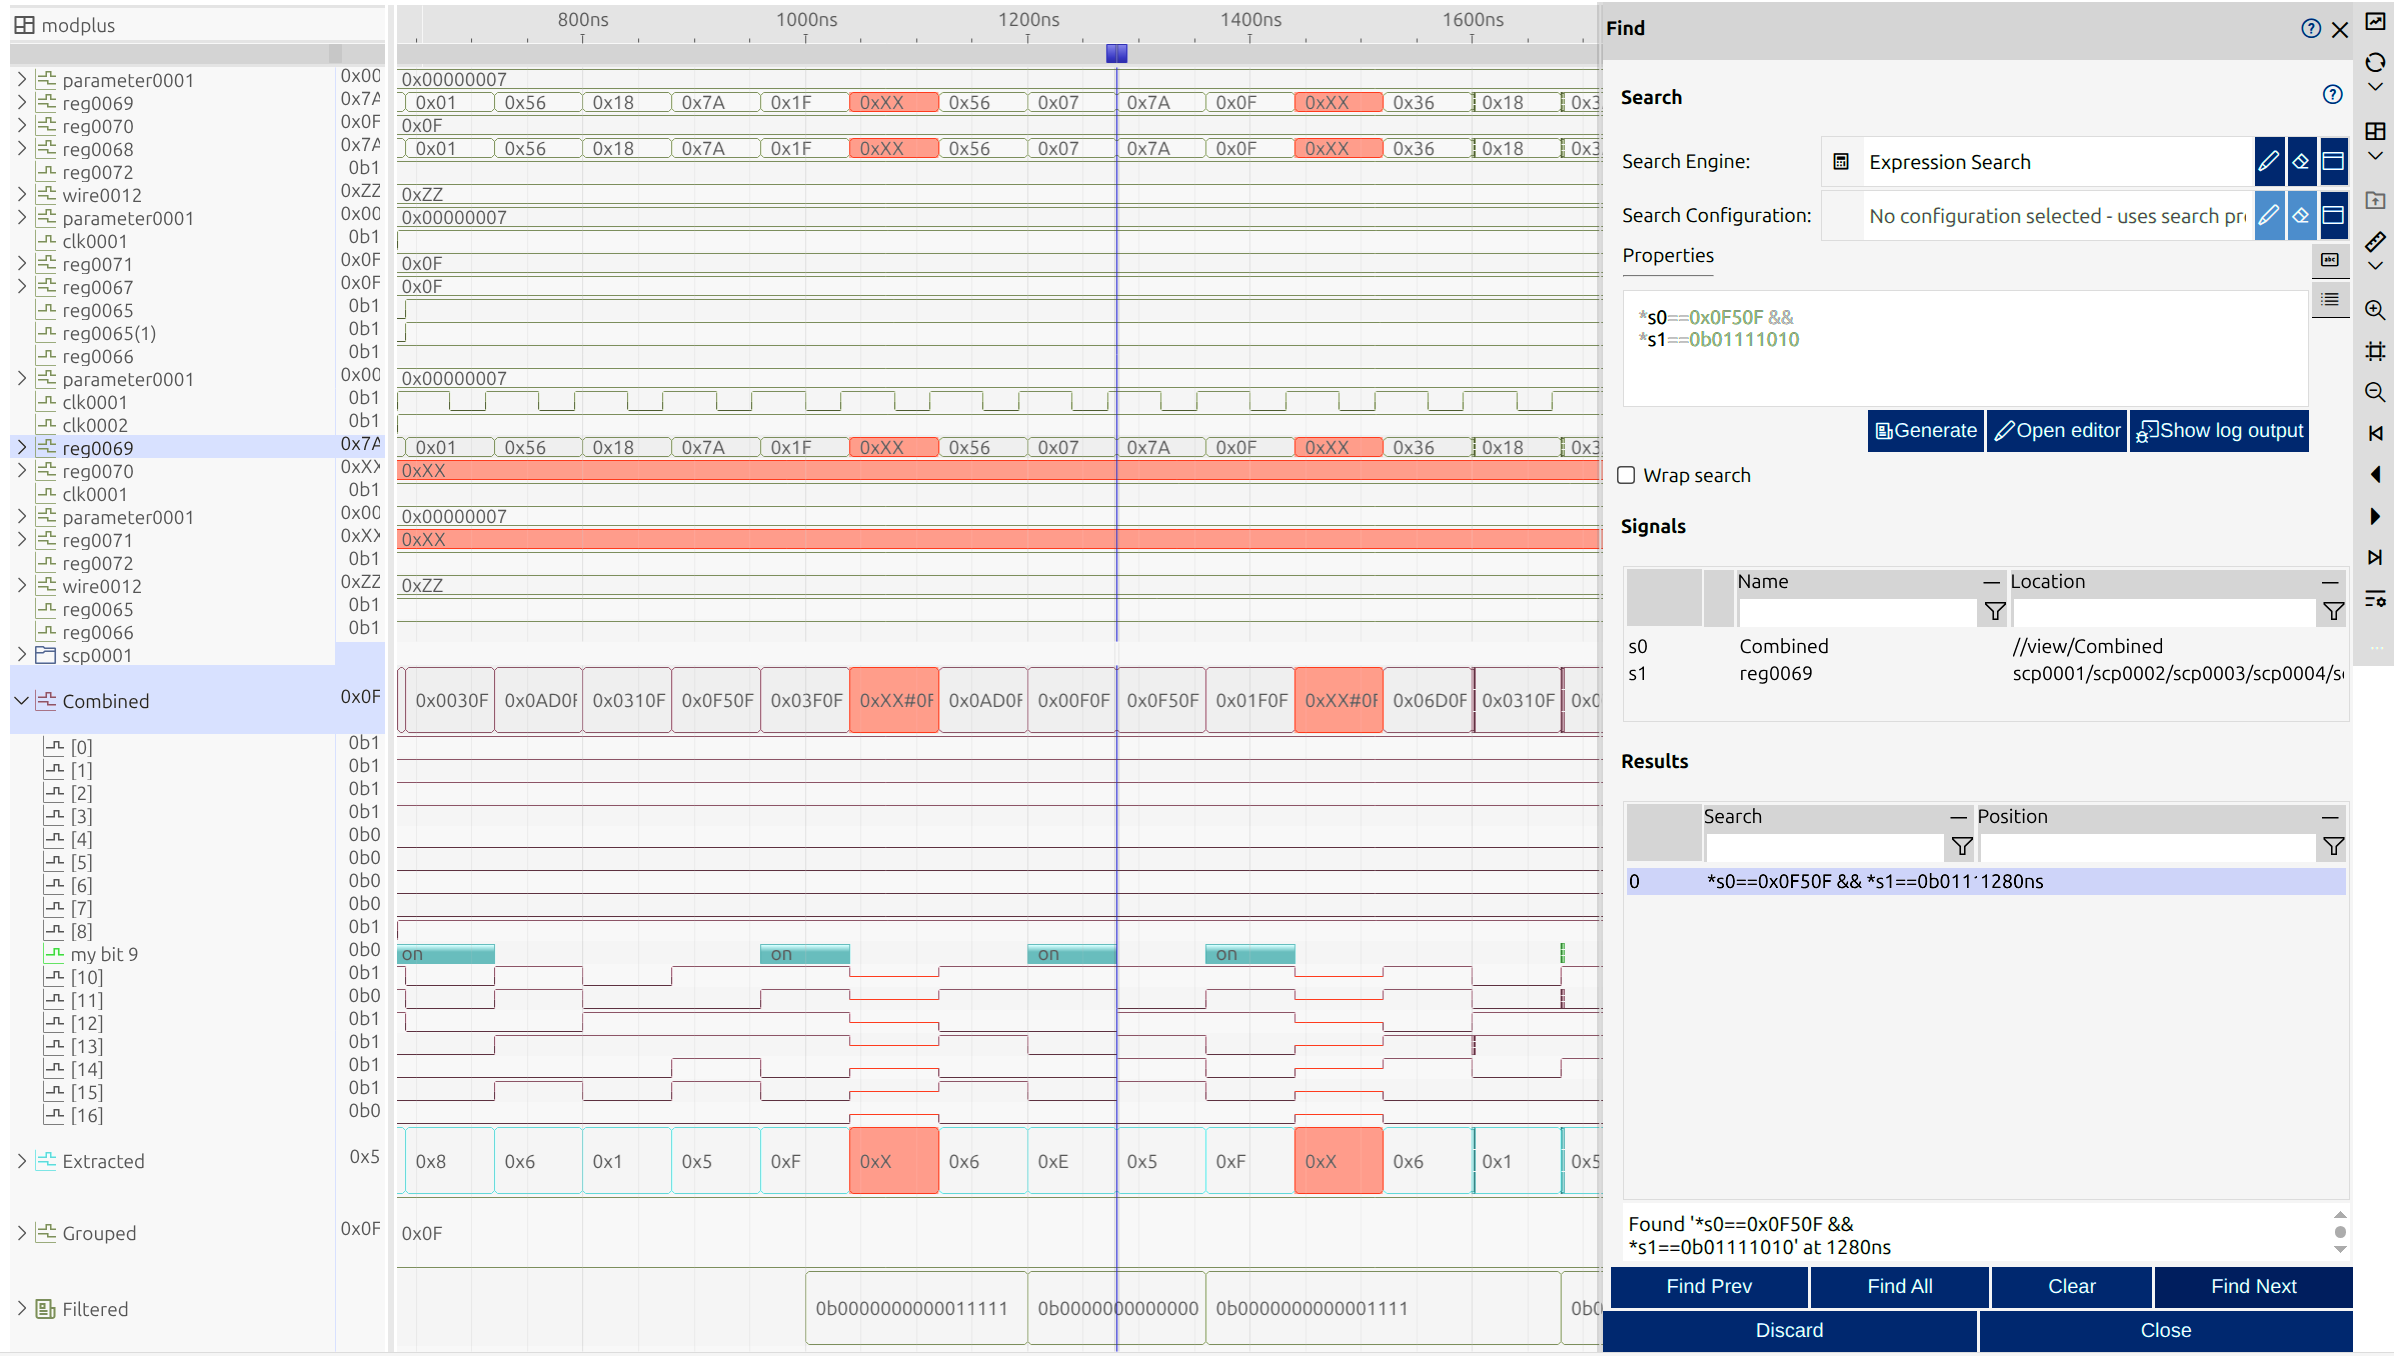Jump to first position arrow icon
The width and height of the screenshot is (2394, 1356).
[x=2375, y=433]
